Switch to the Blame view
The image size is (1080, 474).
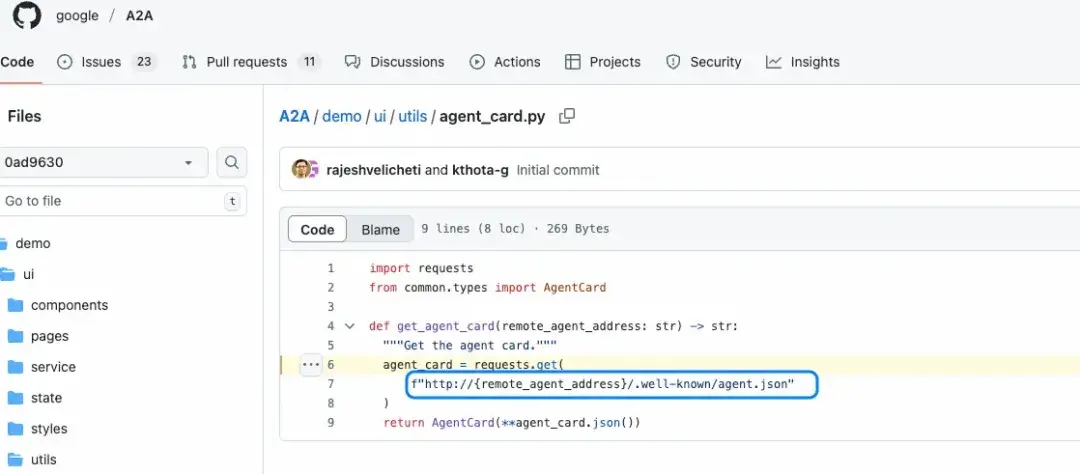(380, 229)
